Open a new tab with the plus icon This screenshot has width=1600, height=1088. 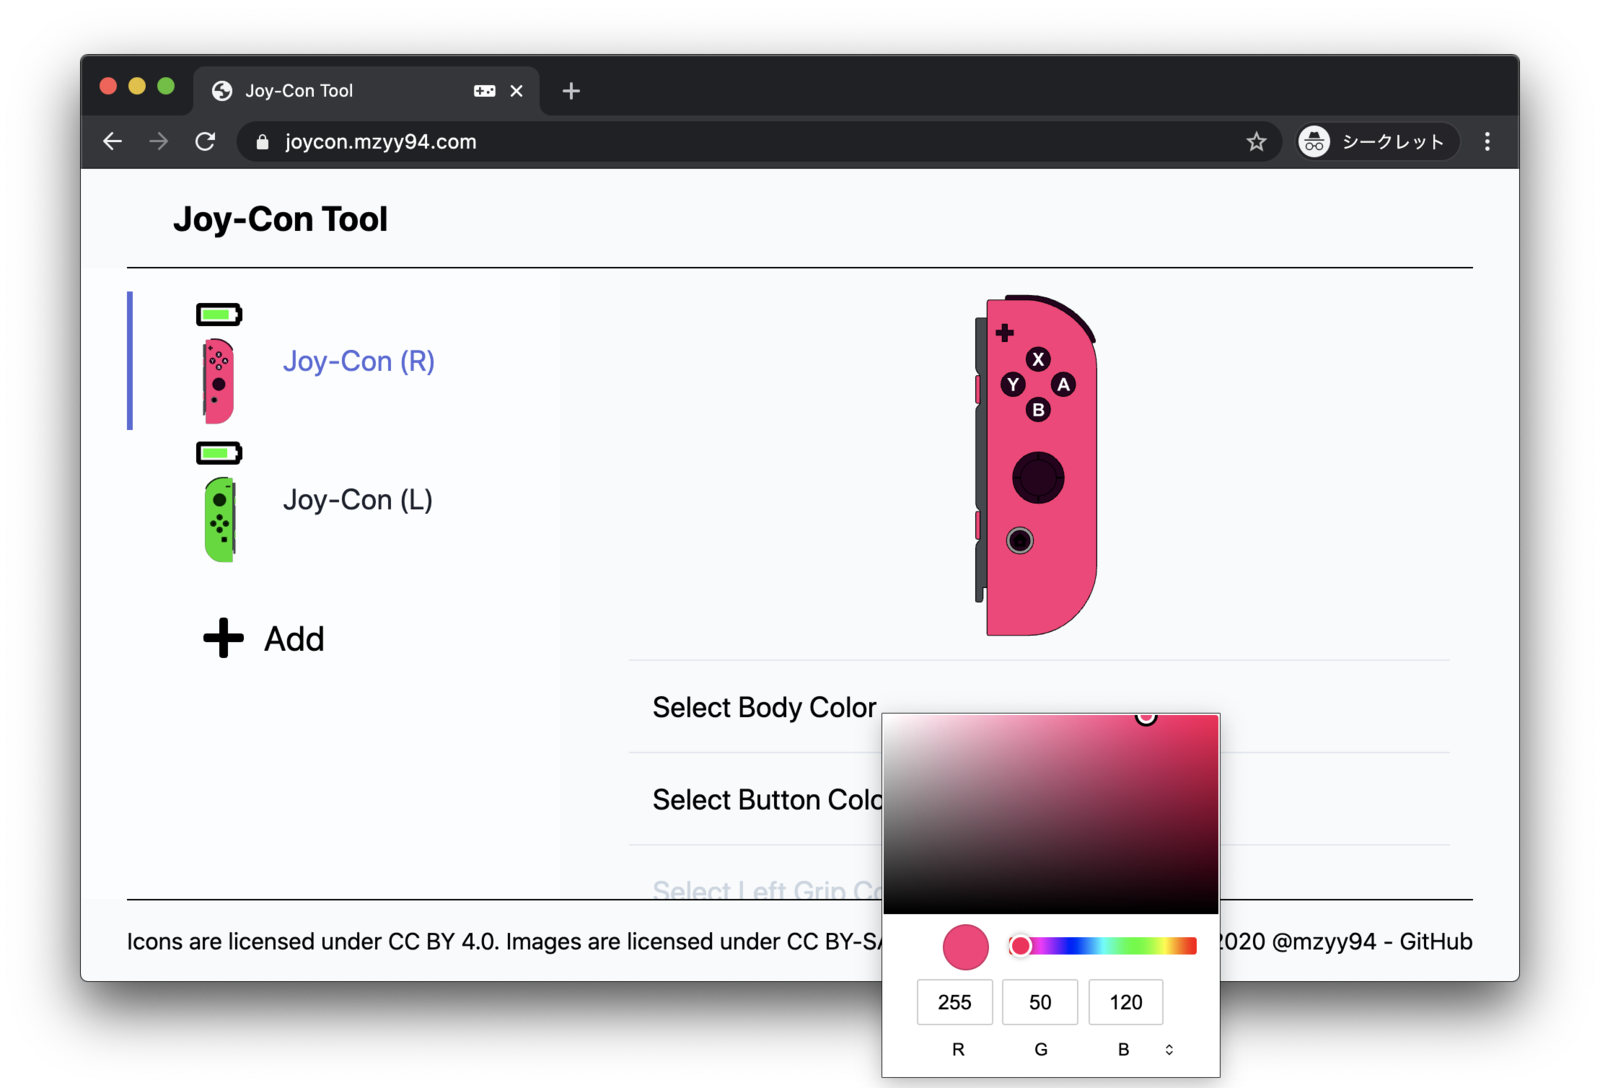571,91
